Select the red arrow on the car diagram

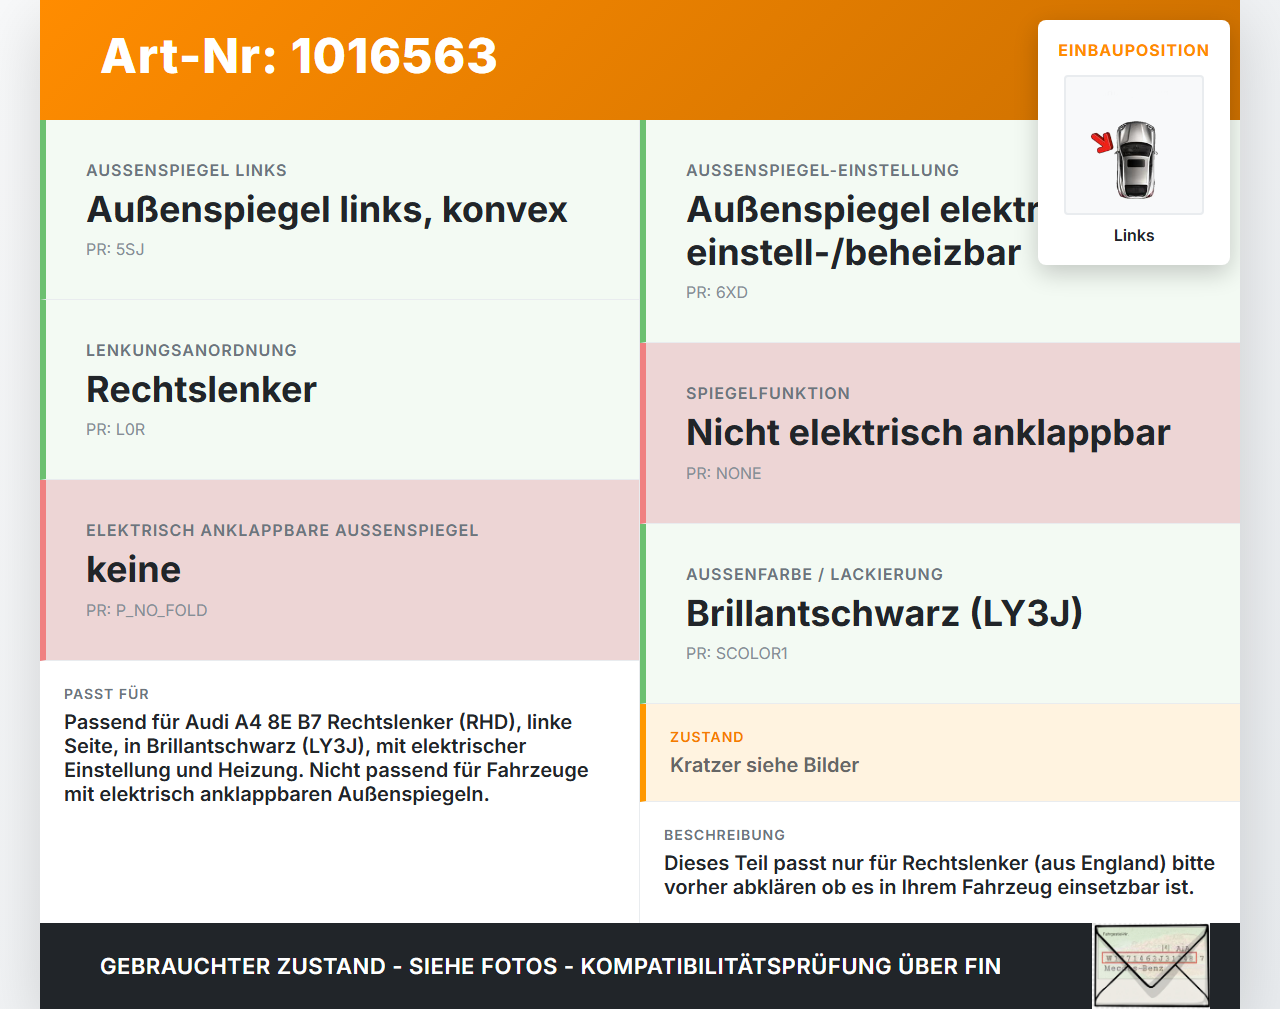(x=1103, y=143)
